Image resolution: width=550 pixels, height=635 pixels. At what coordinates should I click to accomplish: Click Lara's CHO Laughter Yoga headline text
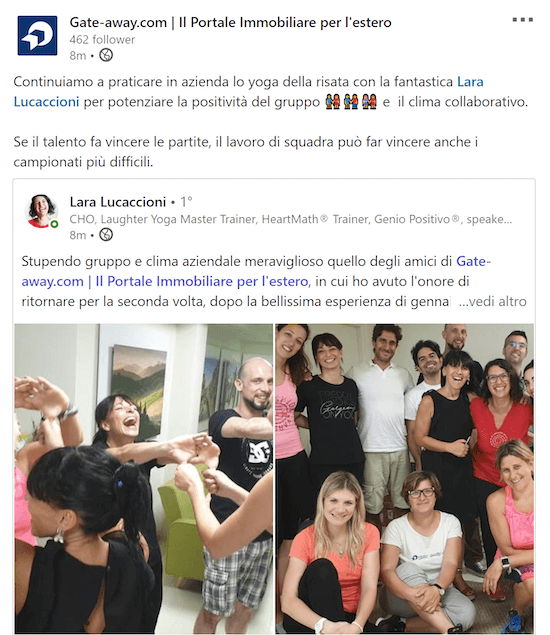click(291, 219)
